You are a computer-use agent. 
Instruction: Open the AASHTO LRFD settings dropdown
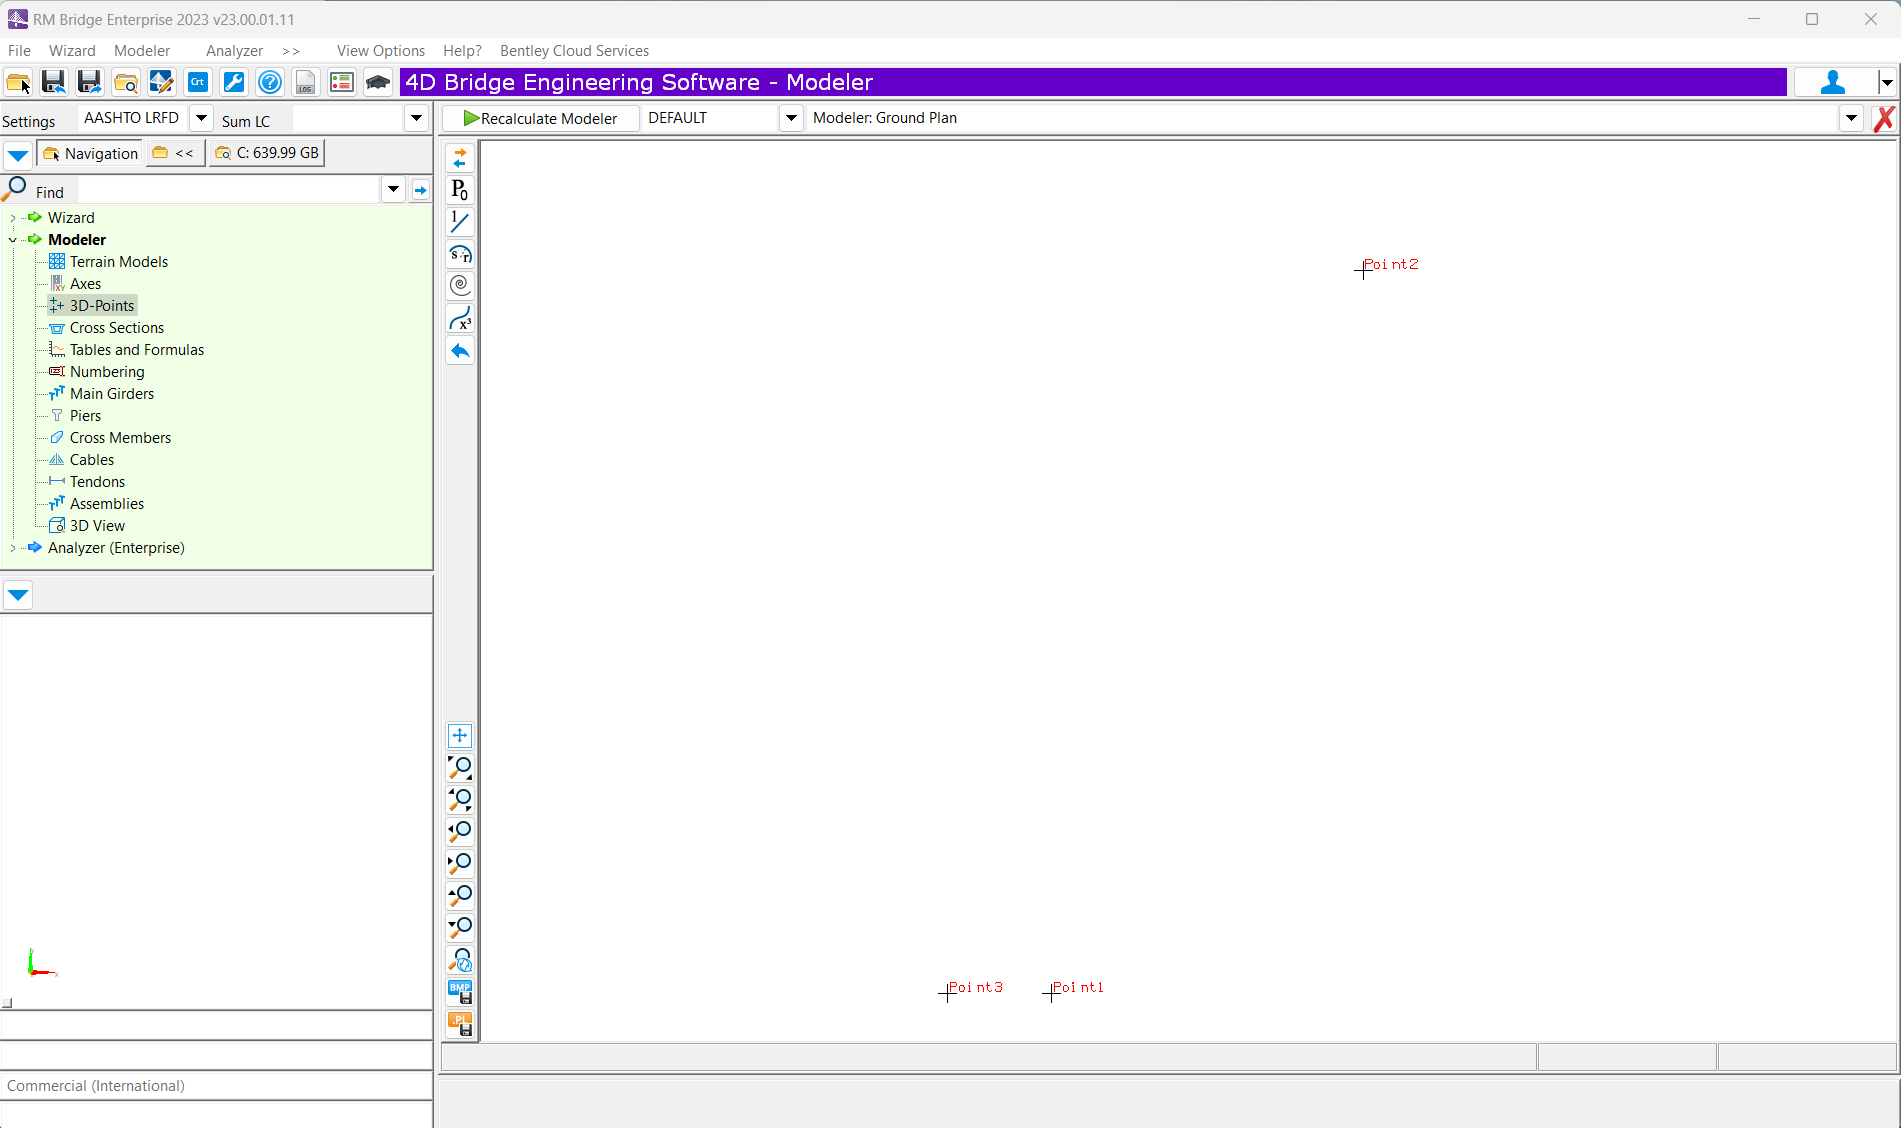pos(201,118)
